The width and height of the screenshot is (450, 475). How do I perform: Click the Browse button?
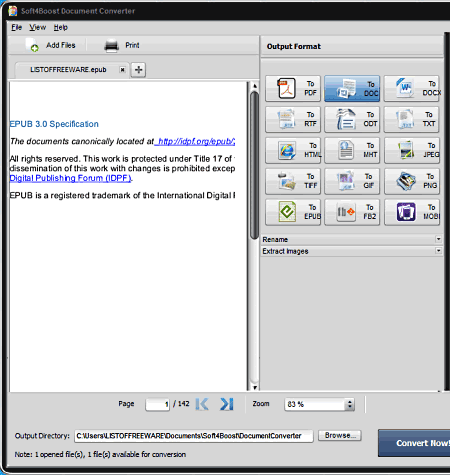coord(339,435)
